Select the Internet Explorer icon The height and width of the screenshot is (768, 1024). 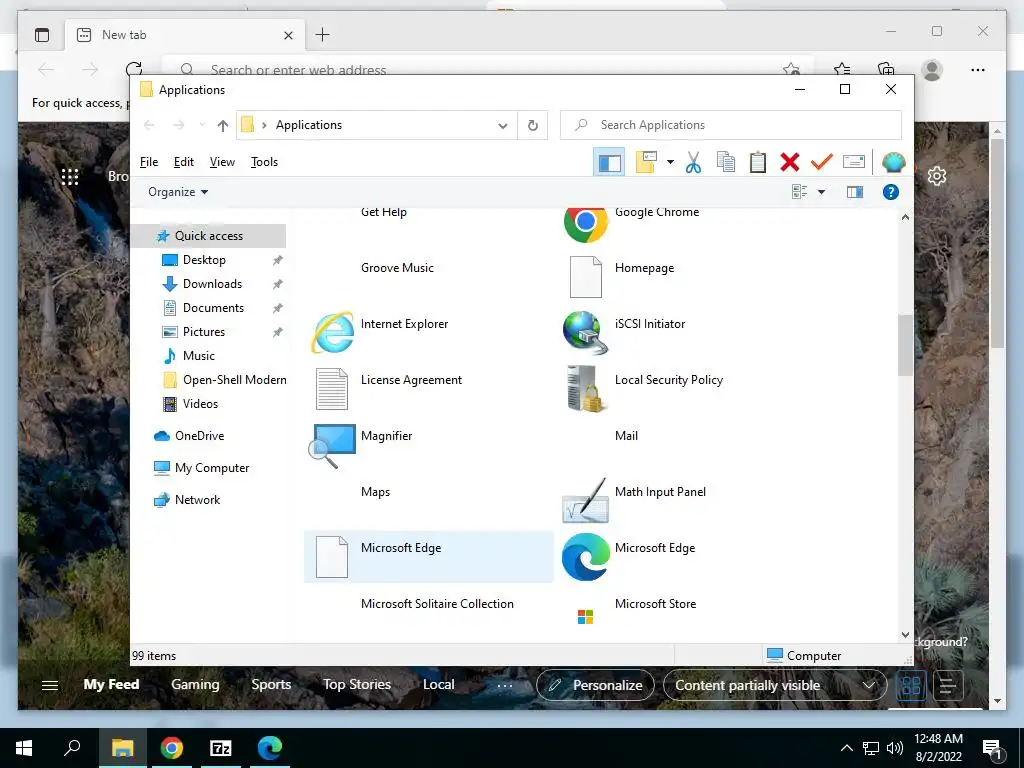click(x=332, y=332)
